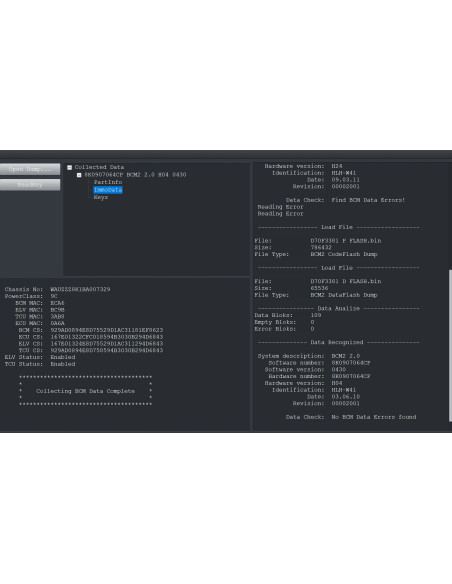Select the BCM2 2.0 H04 0430 tree entry

coord(135,175)
